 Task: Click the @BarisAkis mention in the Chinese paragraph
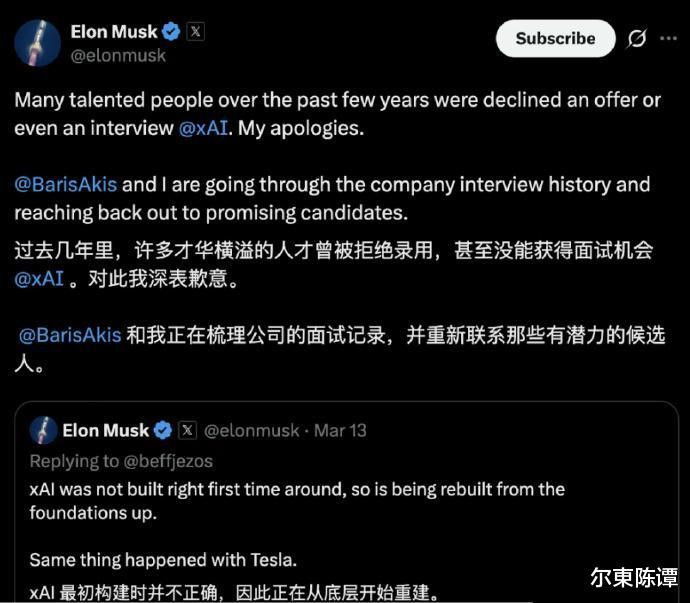(x=71, y=335)
